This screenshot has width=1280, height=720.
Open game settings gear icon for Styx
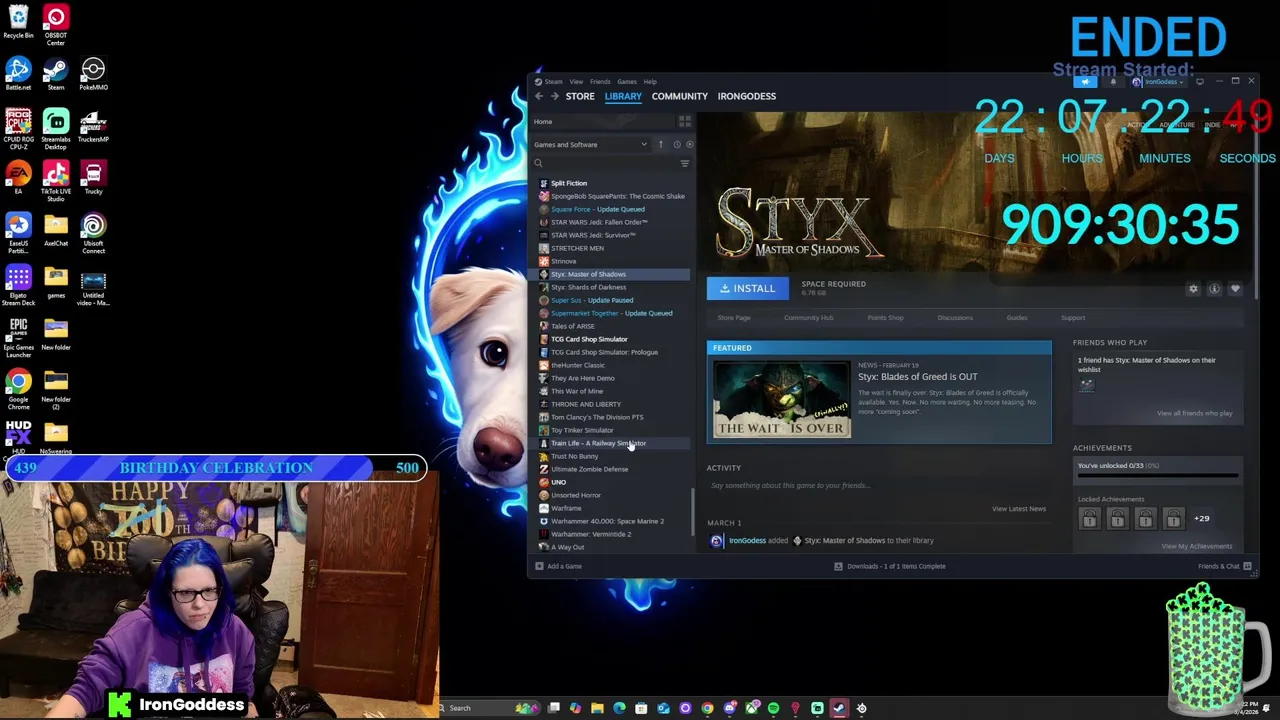[1193, 288]
